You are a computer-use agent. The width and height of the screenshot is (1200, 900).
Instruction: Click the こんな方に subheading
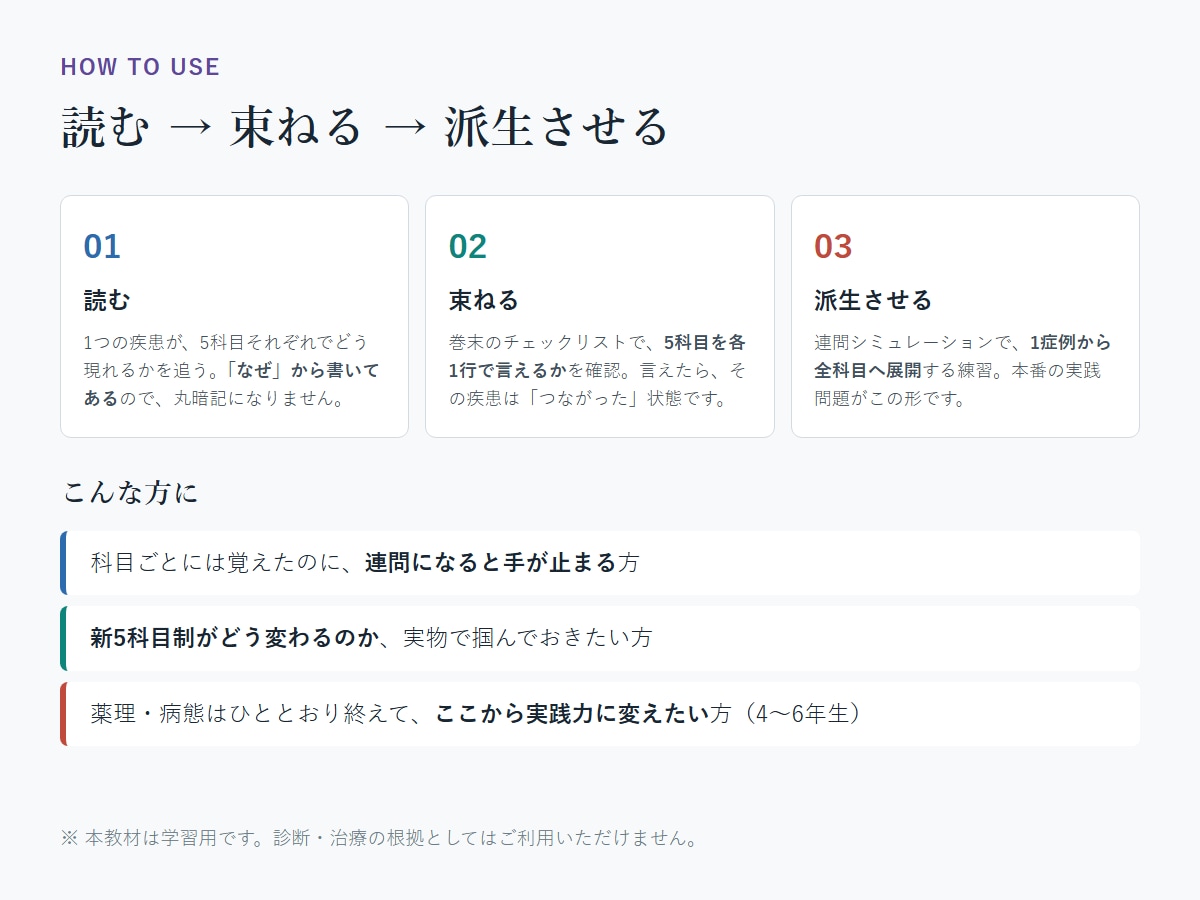(x=130, y=492)
